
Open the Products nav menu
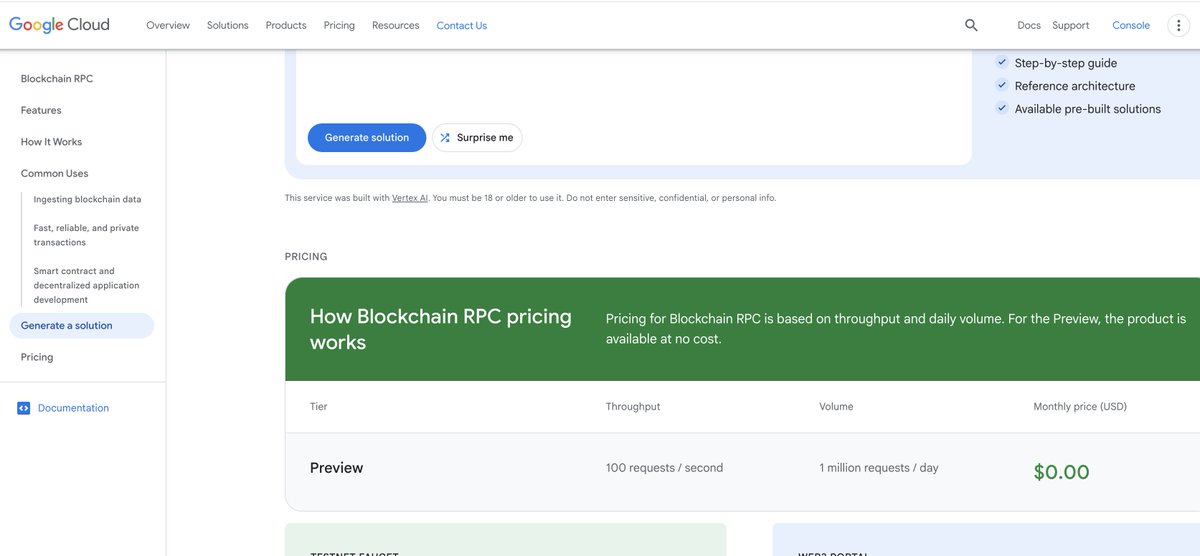286,25
